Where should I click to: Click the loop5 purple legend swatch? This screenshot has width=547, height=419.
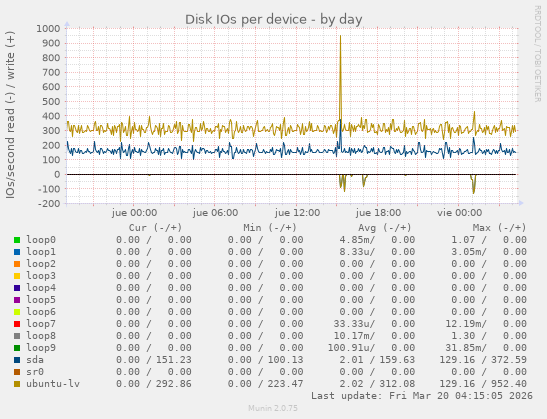[17, 300]
